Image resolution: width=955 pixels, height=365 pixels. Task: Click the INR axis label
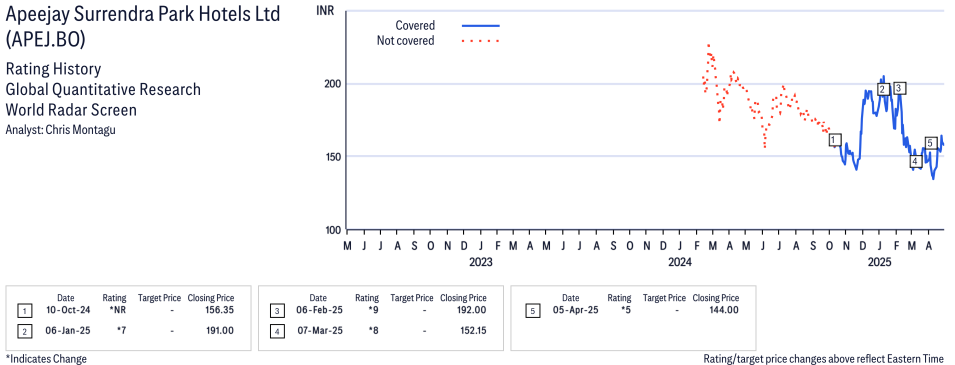[326, 10]
